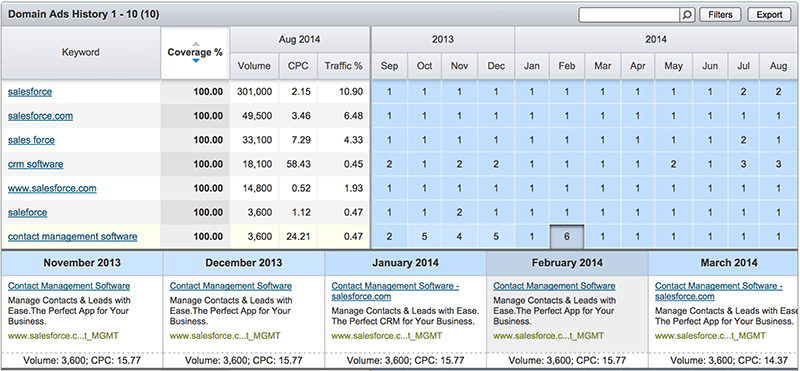Sort by the Traffic % column header
This screenshot has height=371, width=800.
[343, 66]
